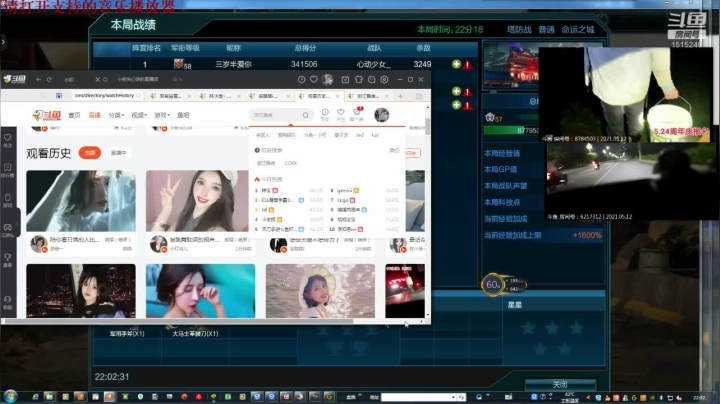This screenshot has width=720, height=404.
Task: Open Internet Explorer on the taskbar
Action: pyautogui.click(x=35, y=397)
